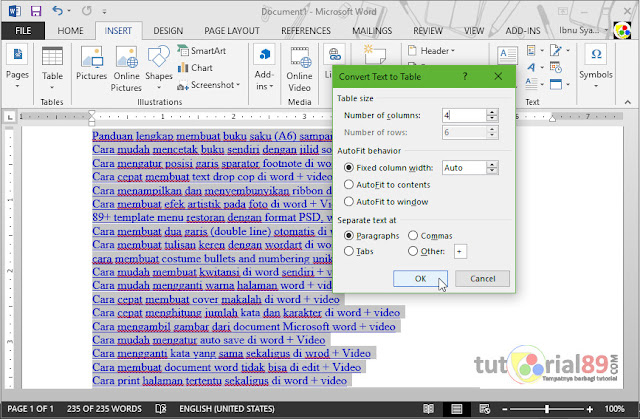The image size is (640, 419).
Task: Click zoom out minus button
Action: 505,409
